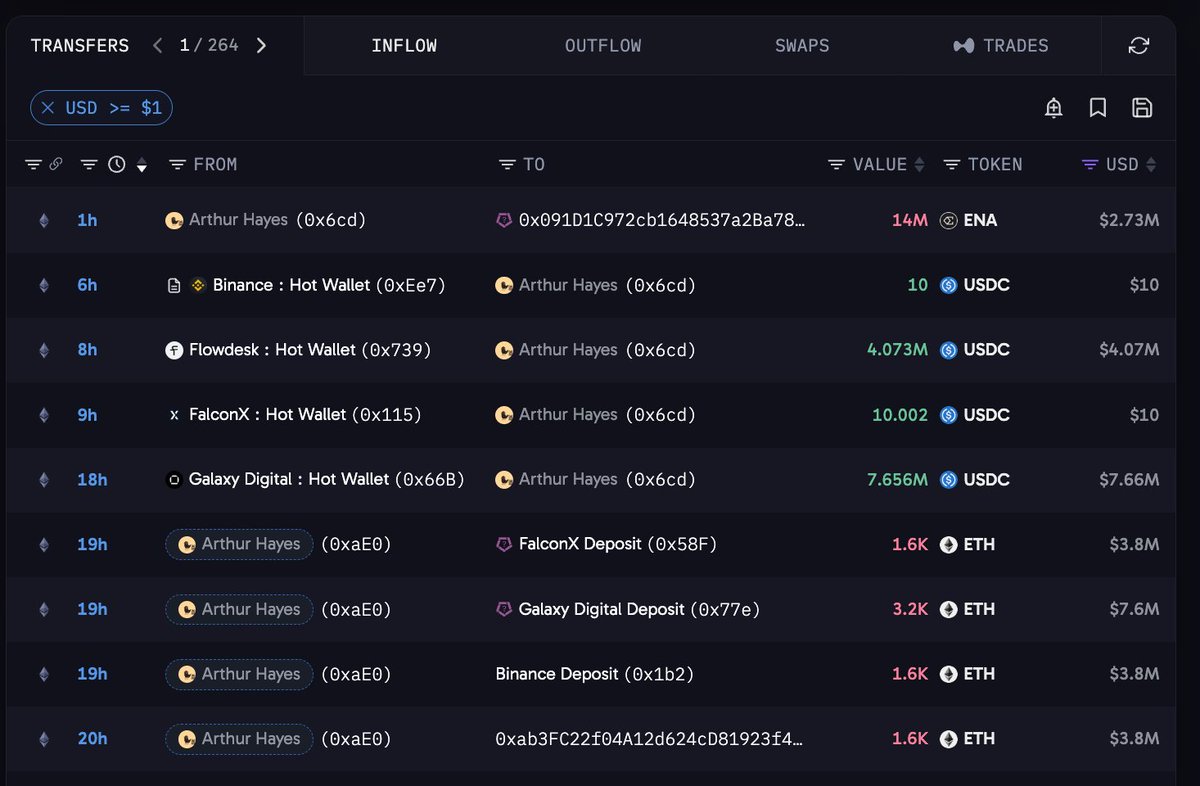Switch to the INFLOW tab

pyautogui.click(x=404, y=46)
